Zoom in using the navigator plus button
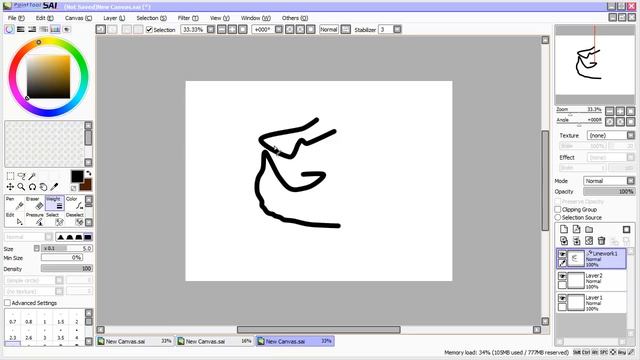This screenshot has height=360, width=640. pyautogui.click(x=620, y=111)
